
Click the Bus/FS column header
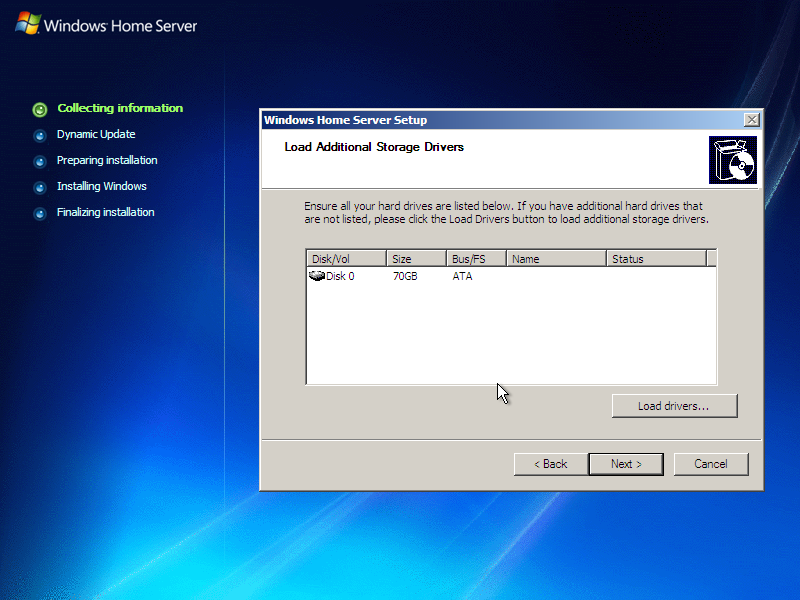tap(475, 257)
